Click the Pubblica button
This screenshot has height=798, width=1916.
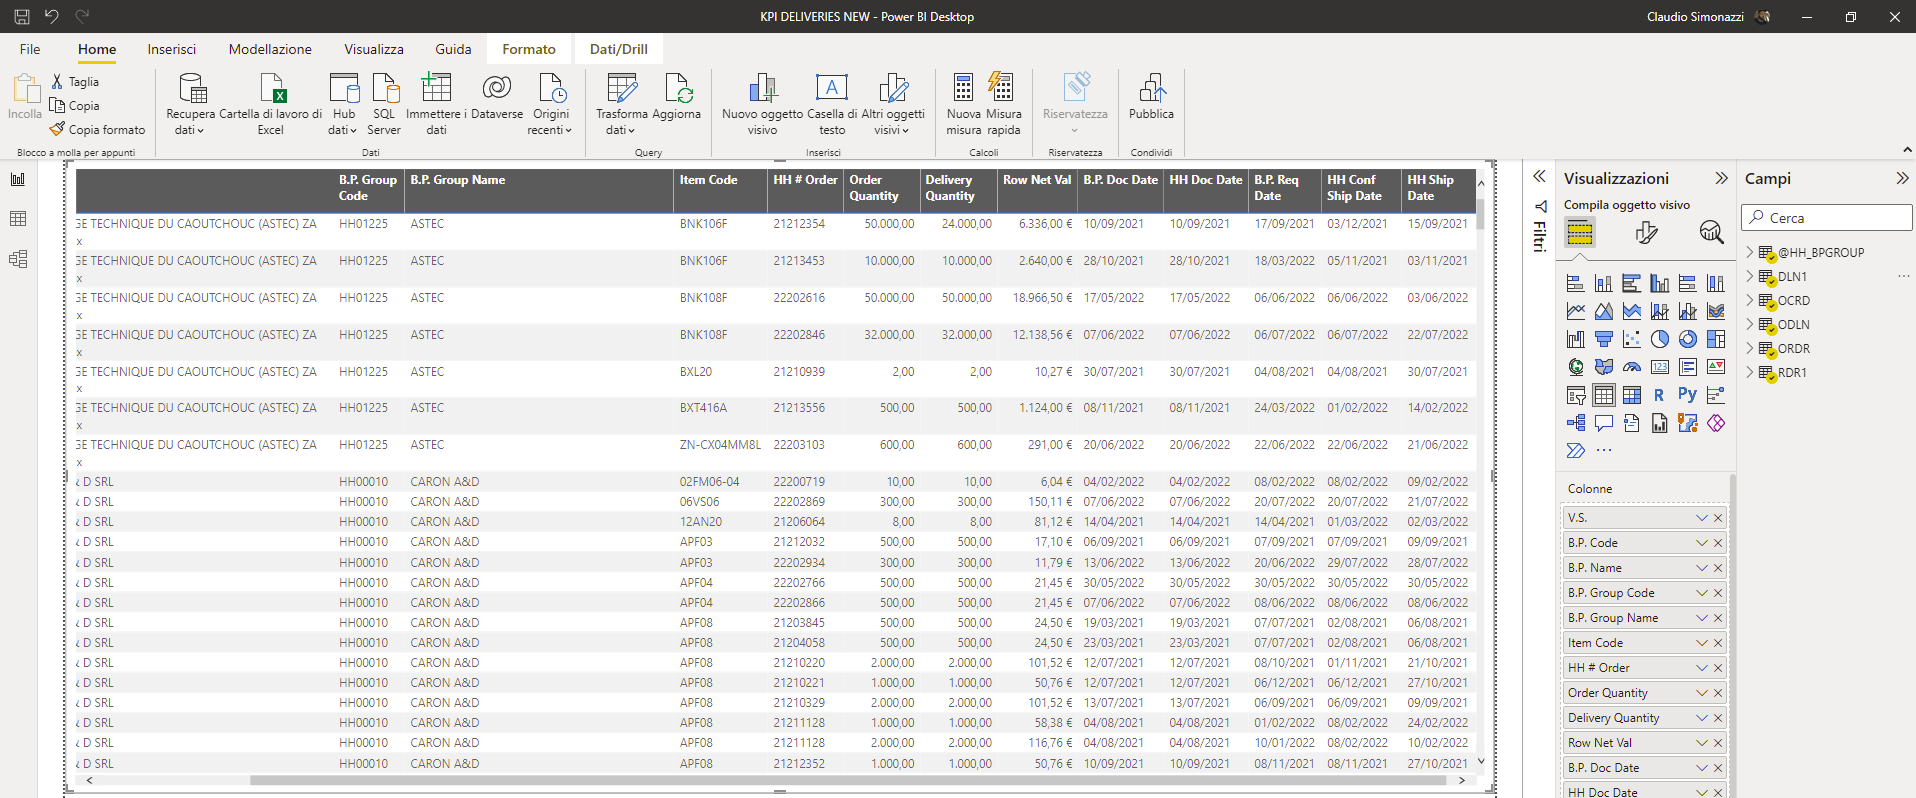[1151, 97]
